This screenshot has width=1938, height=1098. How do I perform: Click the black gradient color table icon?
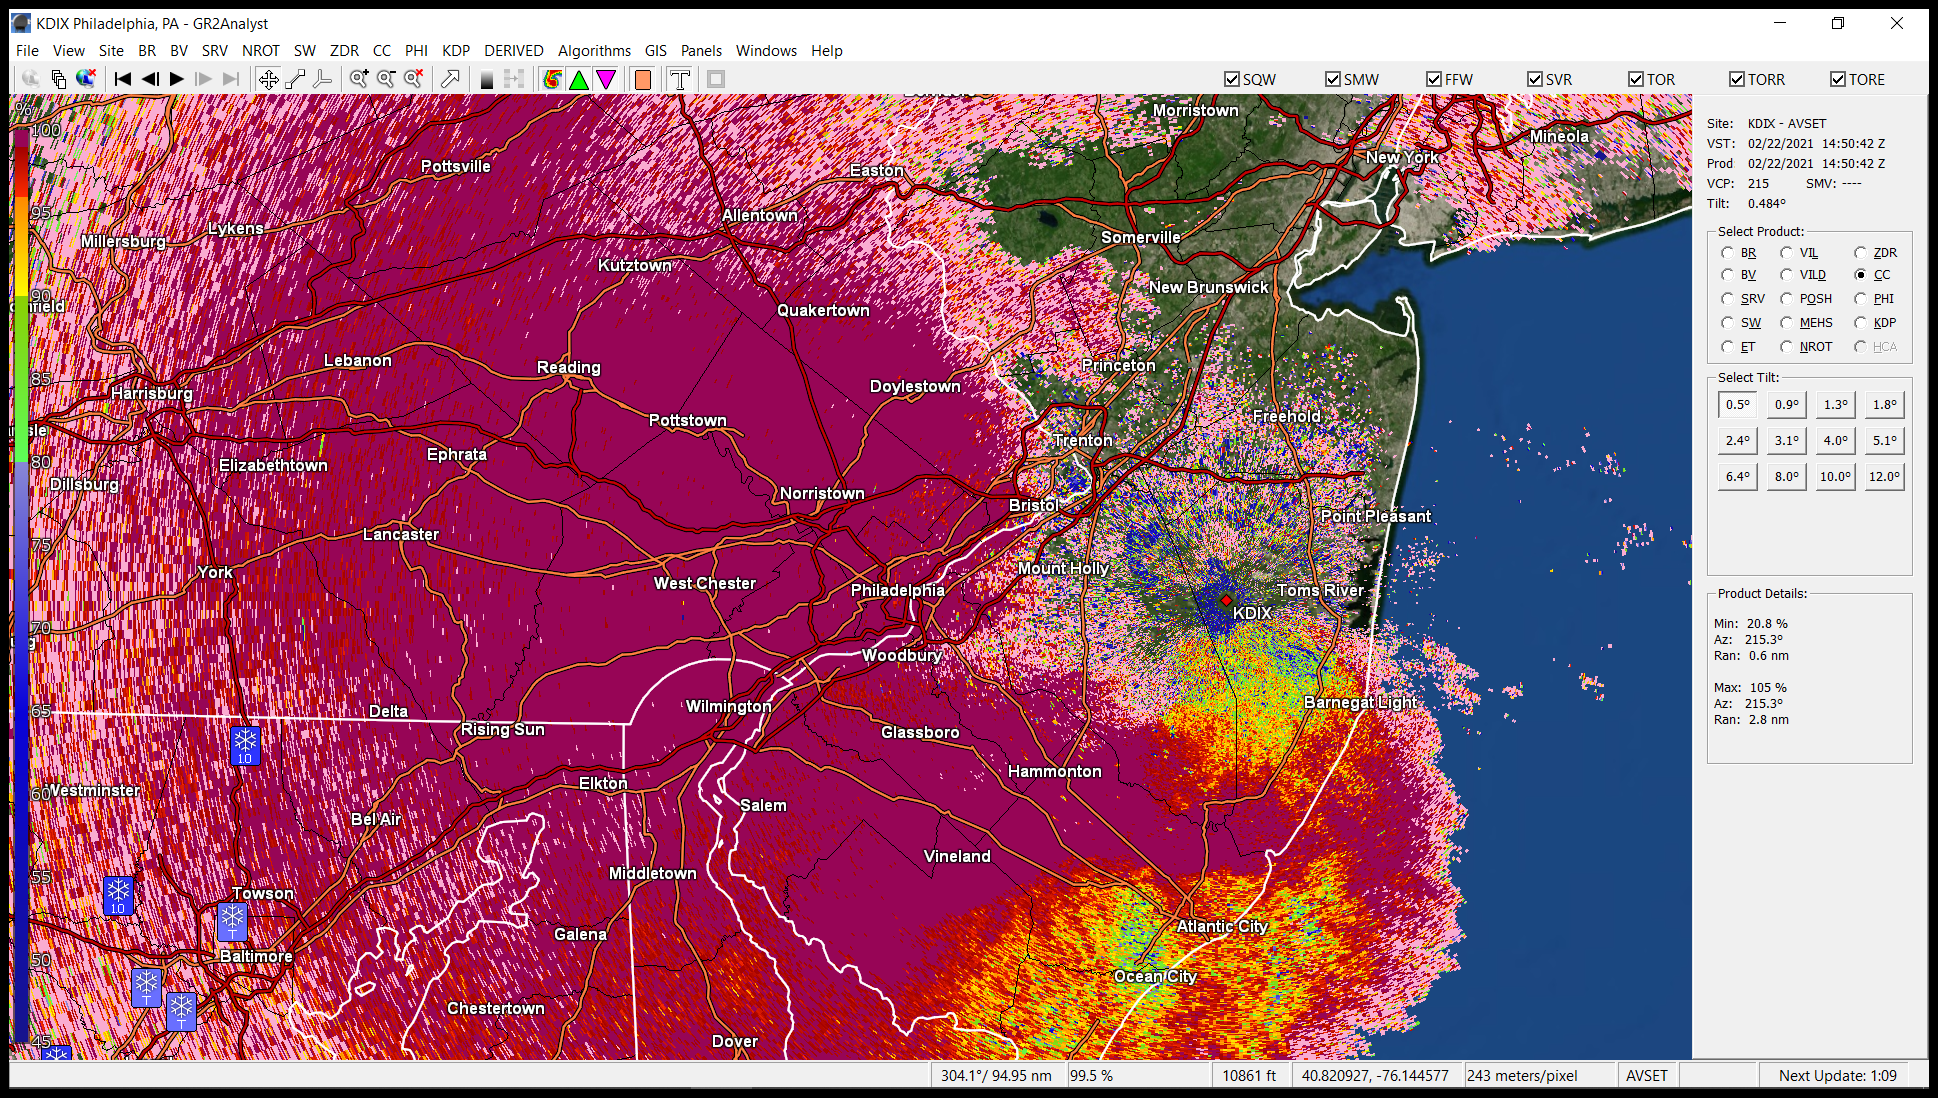(487, 79)
